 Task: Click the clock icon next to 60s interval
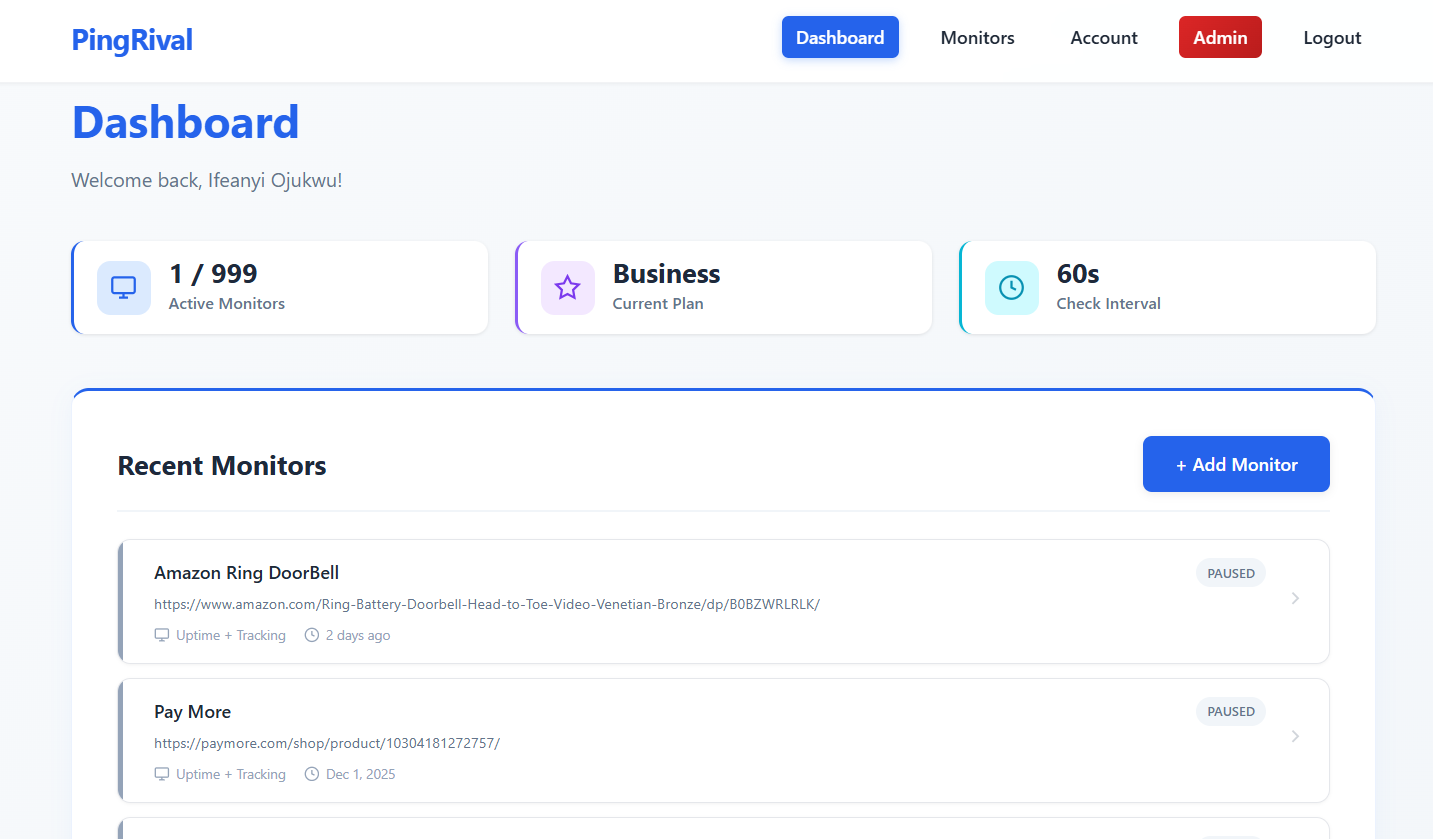click(x=1011, y=287)
